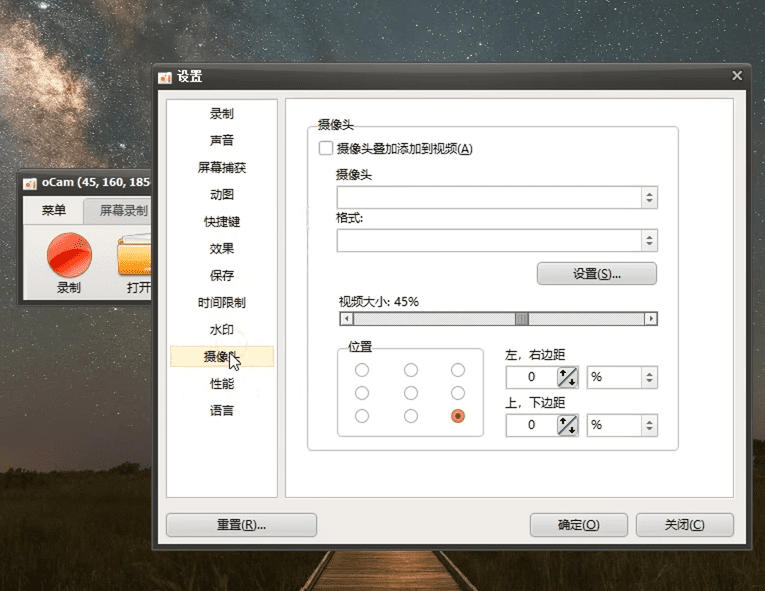Select the center position radio button
This screenshot has width=765, height=591.
(x=410, y=393)
